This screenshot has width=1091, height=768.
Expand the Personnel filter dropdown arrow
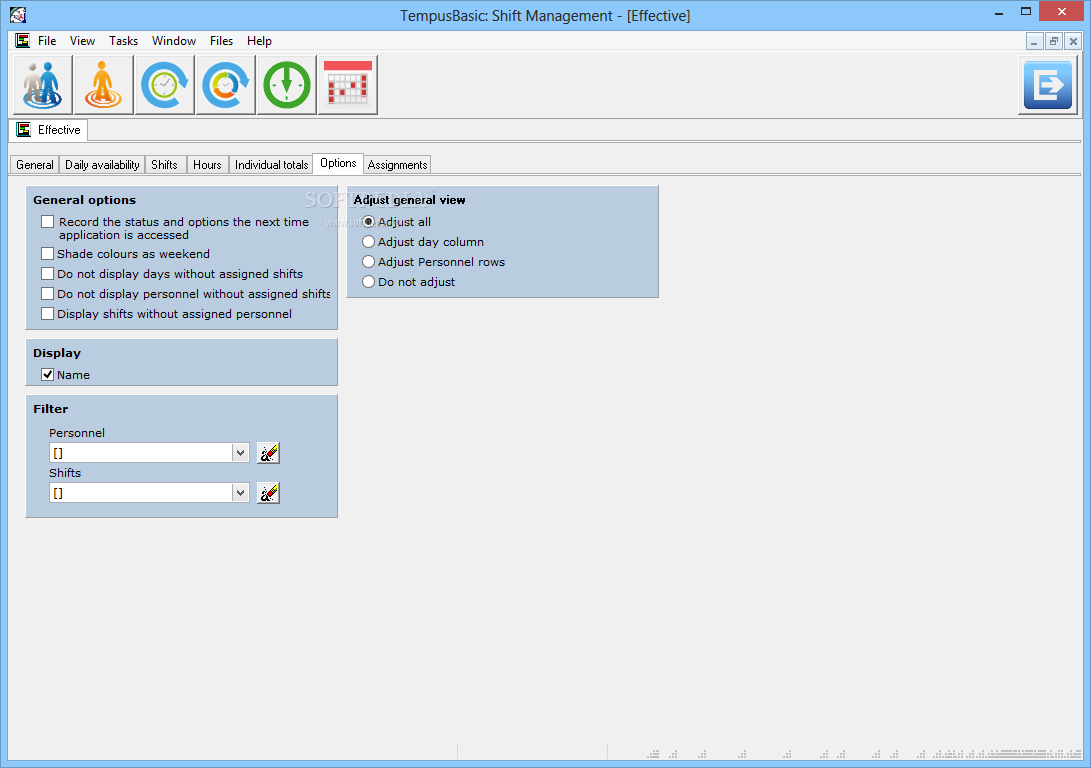pyautogui.click(x=240, y=453)
